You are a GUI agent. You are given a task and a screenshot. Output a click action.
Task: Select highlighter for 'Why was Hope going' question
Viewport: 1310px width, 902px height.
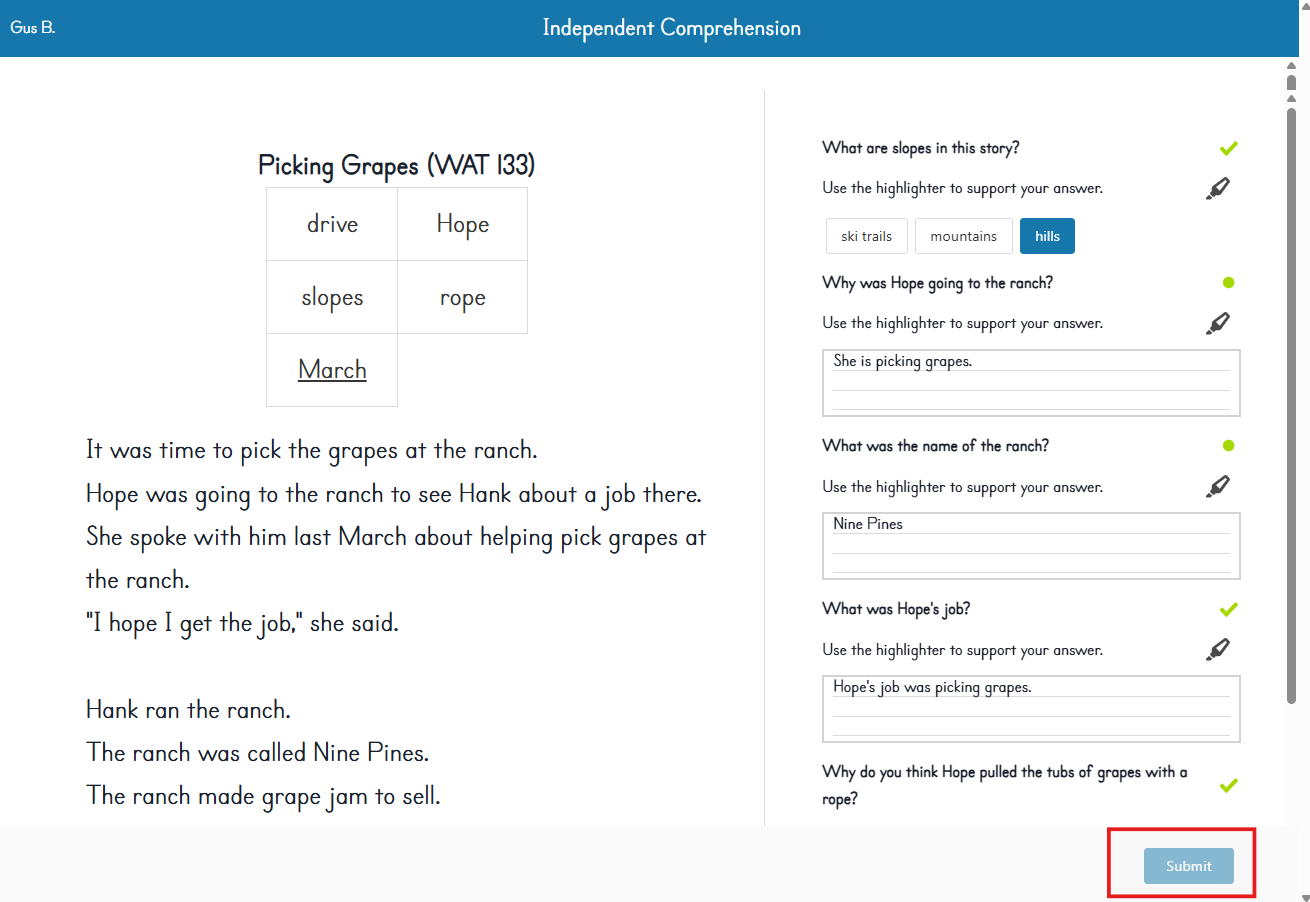click(x=1217, y=323)
